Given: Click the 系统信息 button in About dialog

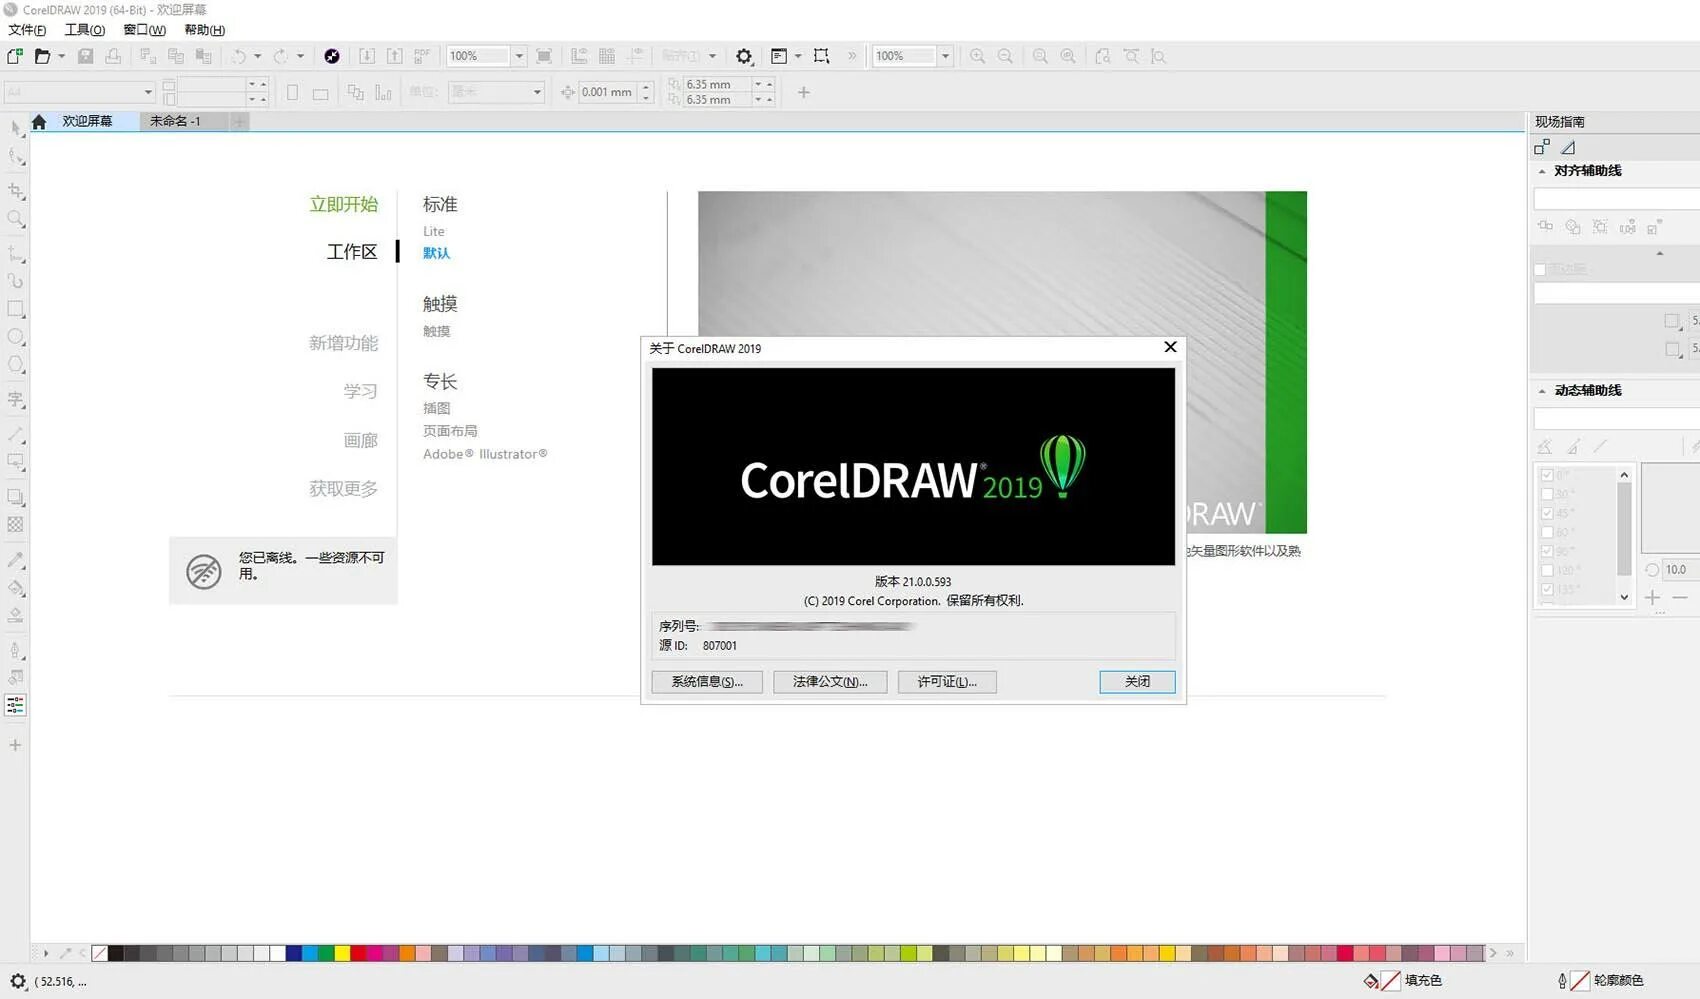Looking at the screenshot, I should pos(707,682).
